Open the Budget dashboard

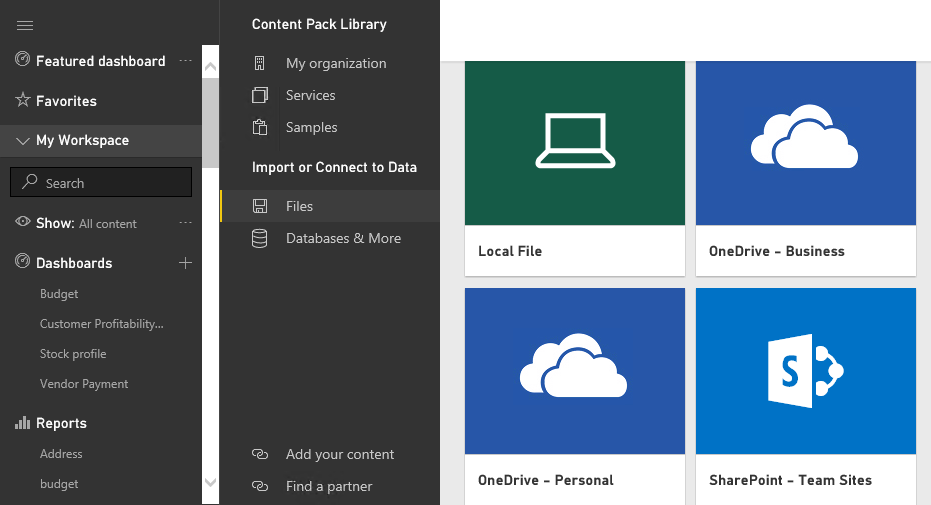coord(59,294)
